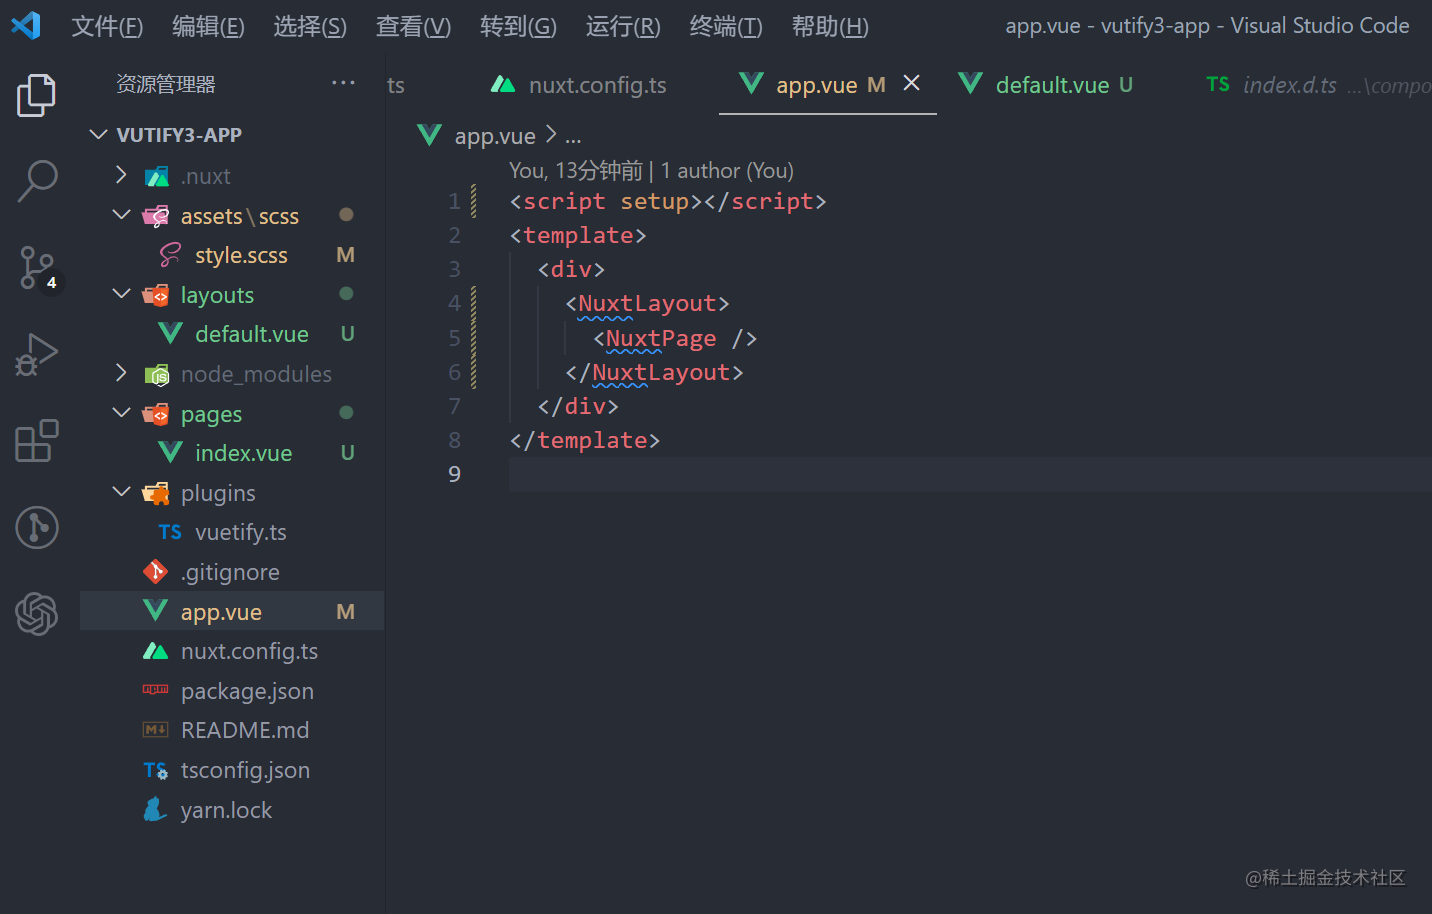Open the 帮助(H) menu
The image size is (1432, 914).
(x=830, y=26)
